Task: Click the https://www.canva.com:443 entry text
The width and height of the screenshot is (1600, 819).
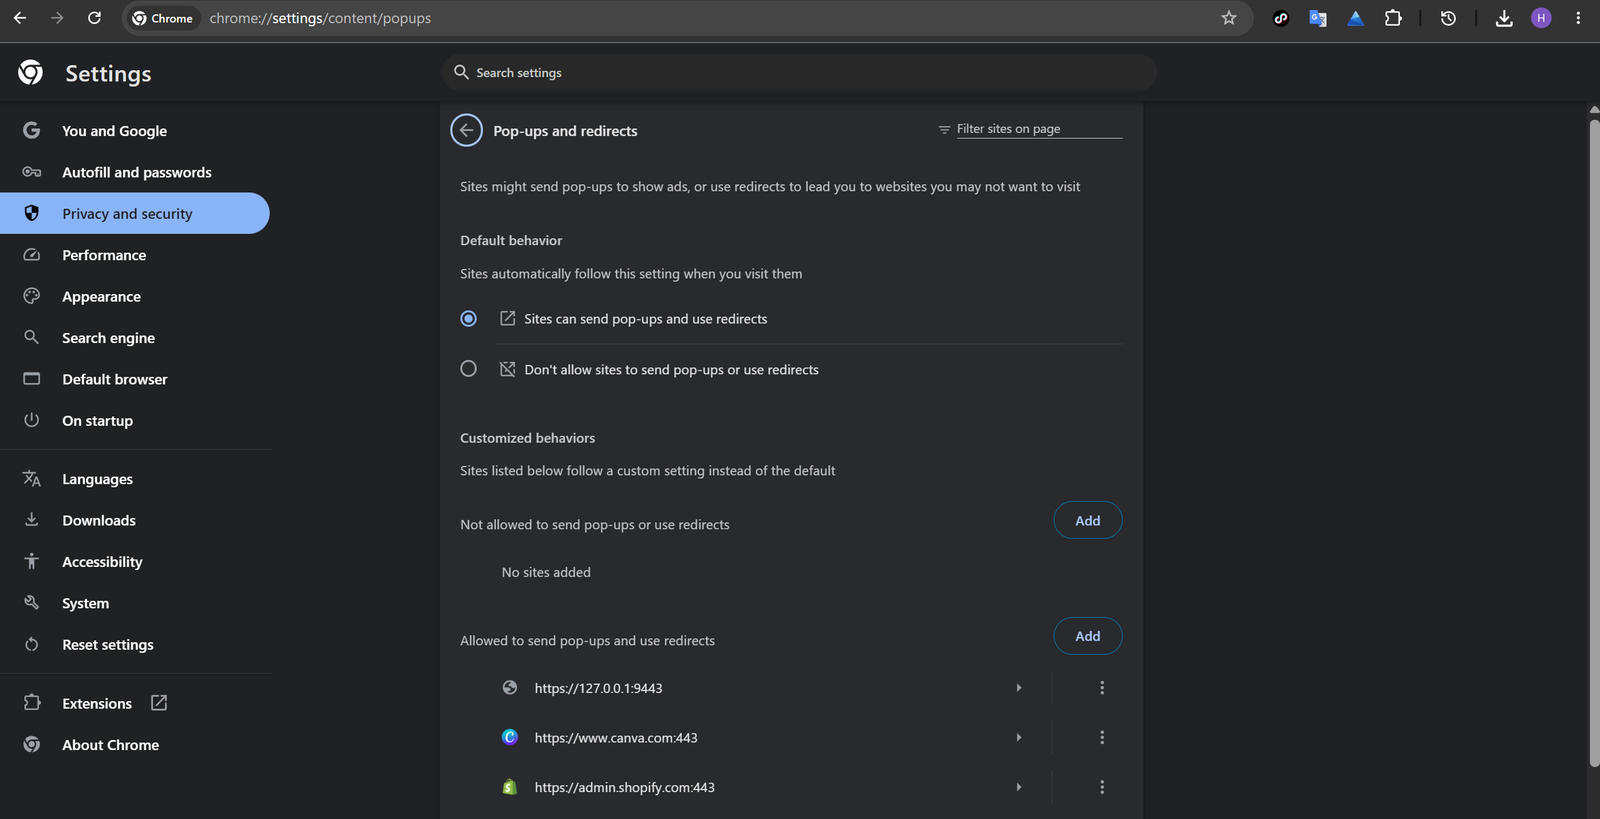Action: tap(616, 738)
